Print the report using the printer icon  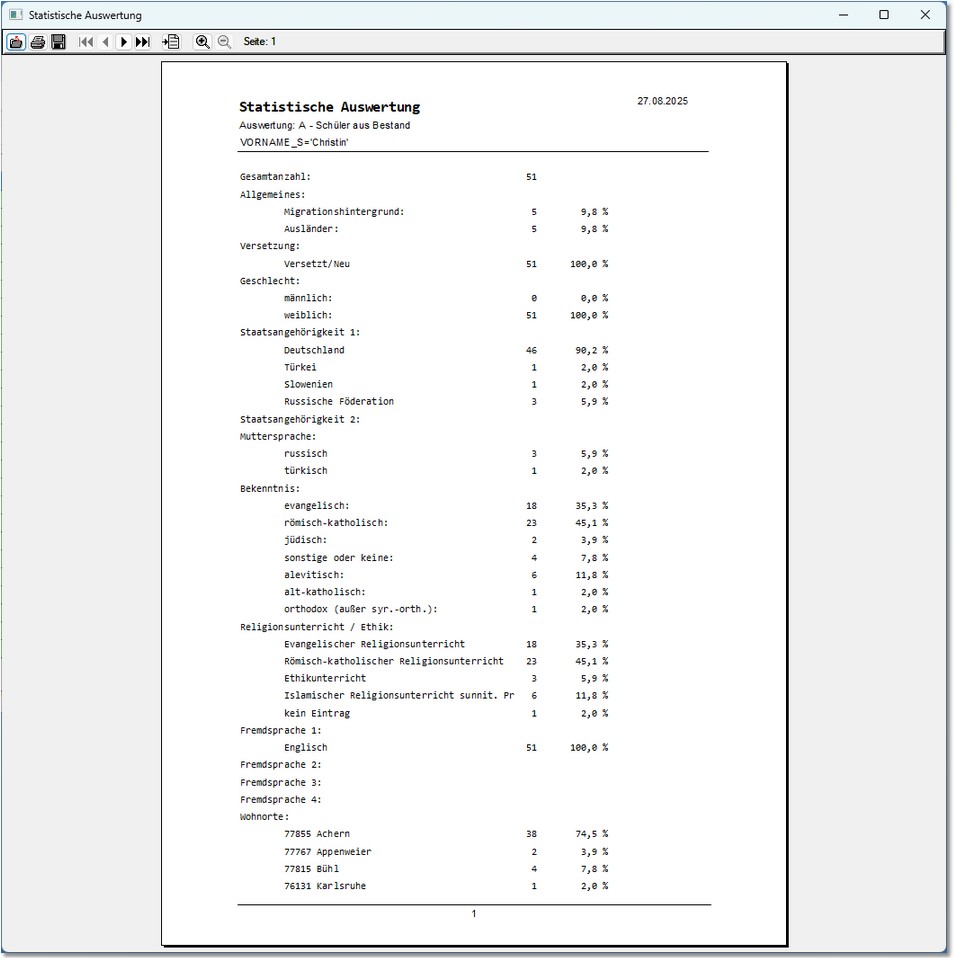tap(37, 42)
